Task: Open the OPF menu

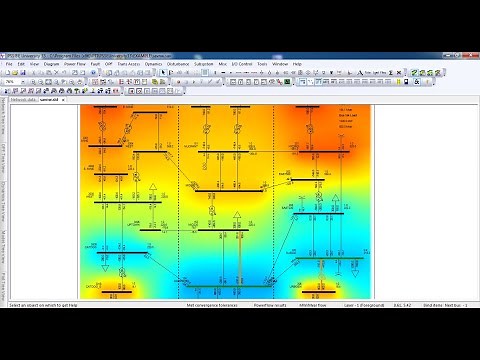Action: click(109, 64)
